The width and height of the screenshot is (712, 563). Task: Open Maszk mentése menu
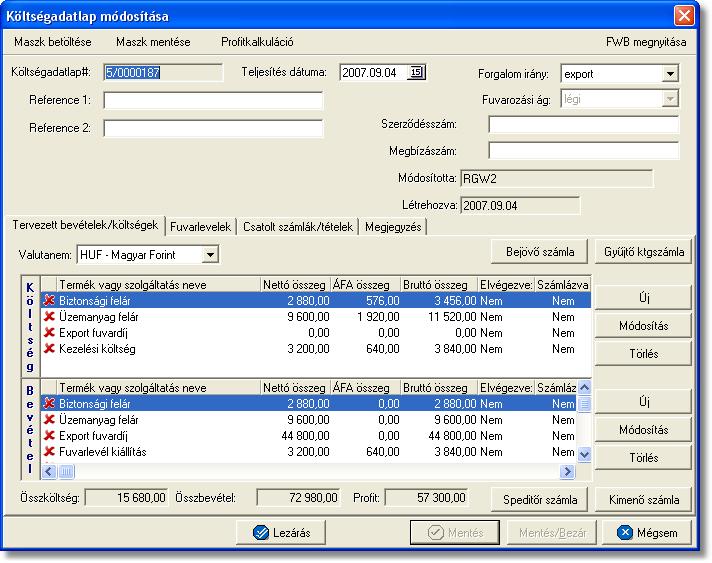pyautogui.click(x=153, y=42)
